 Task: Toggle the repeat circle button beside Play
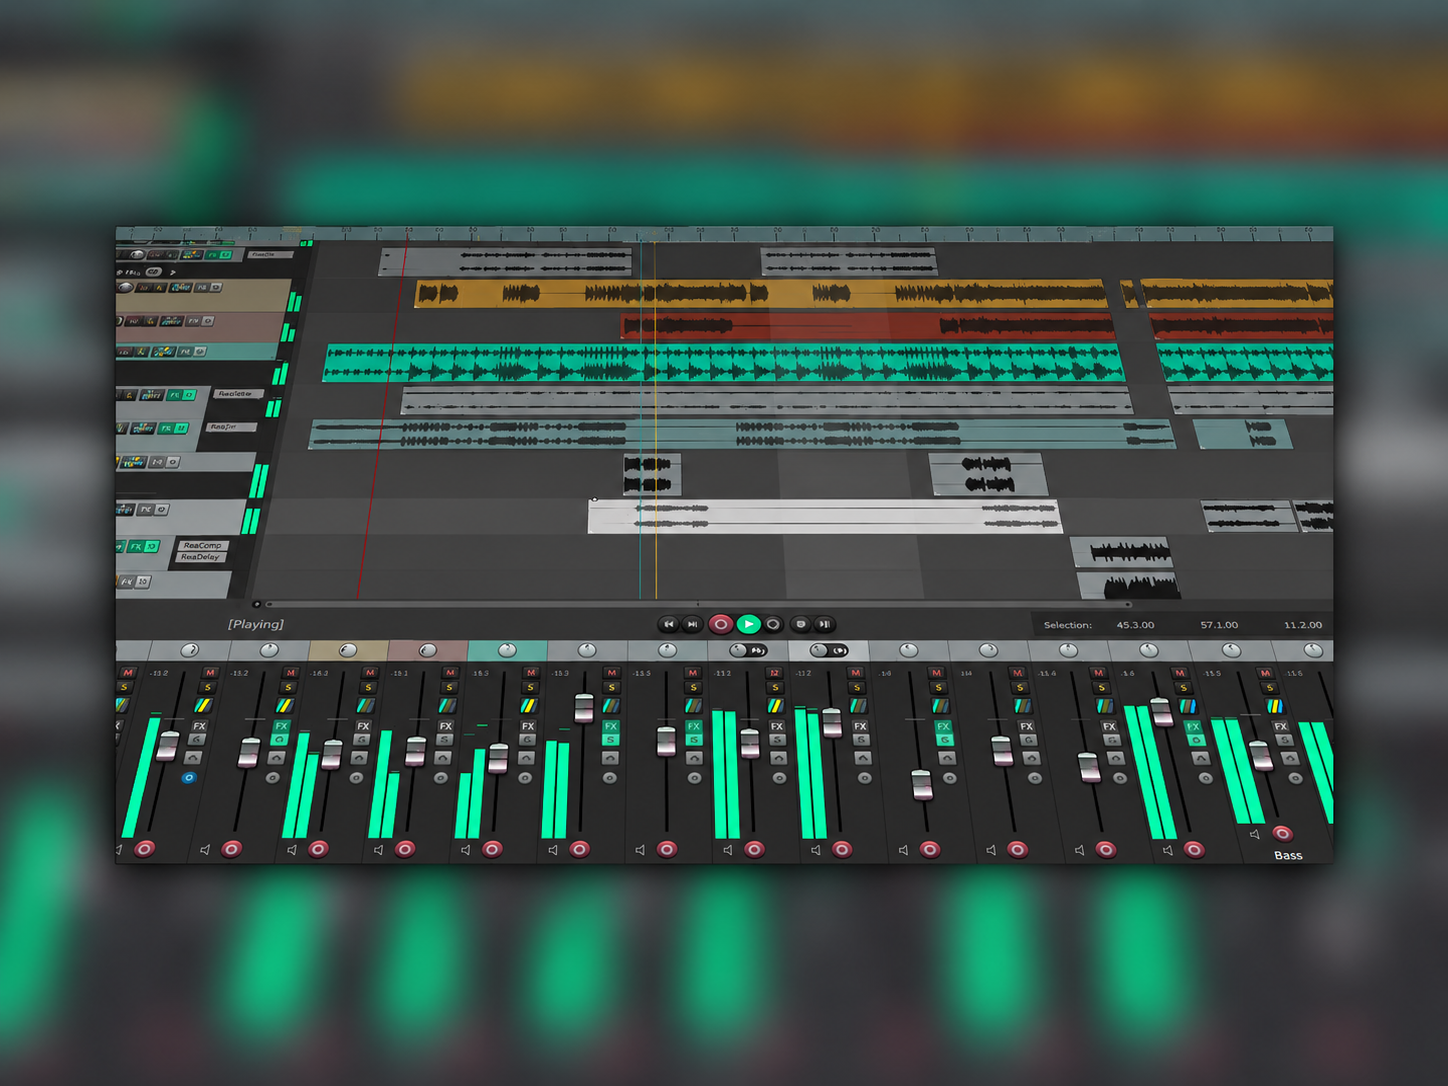773,624
